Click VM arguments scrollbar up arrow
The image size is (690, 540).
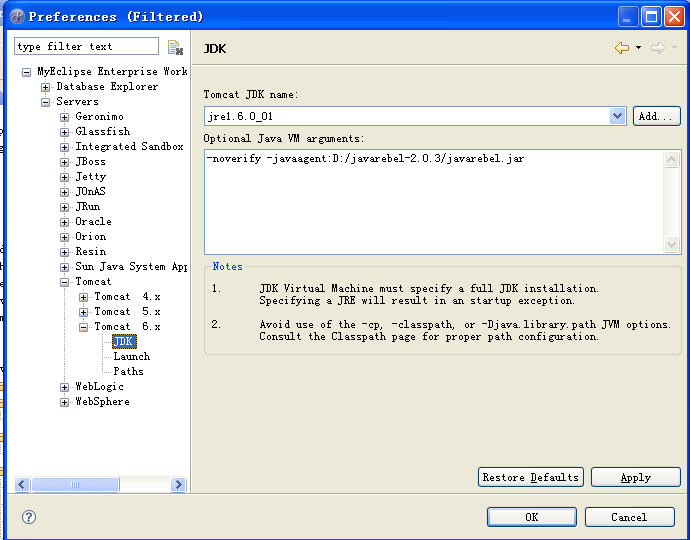click(x=672, y=159)
